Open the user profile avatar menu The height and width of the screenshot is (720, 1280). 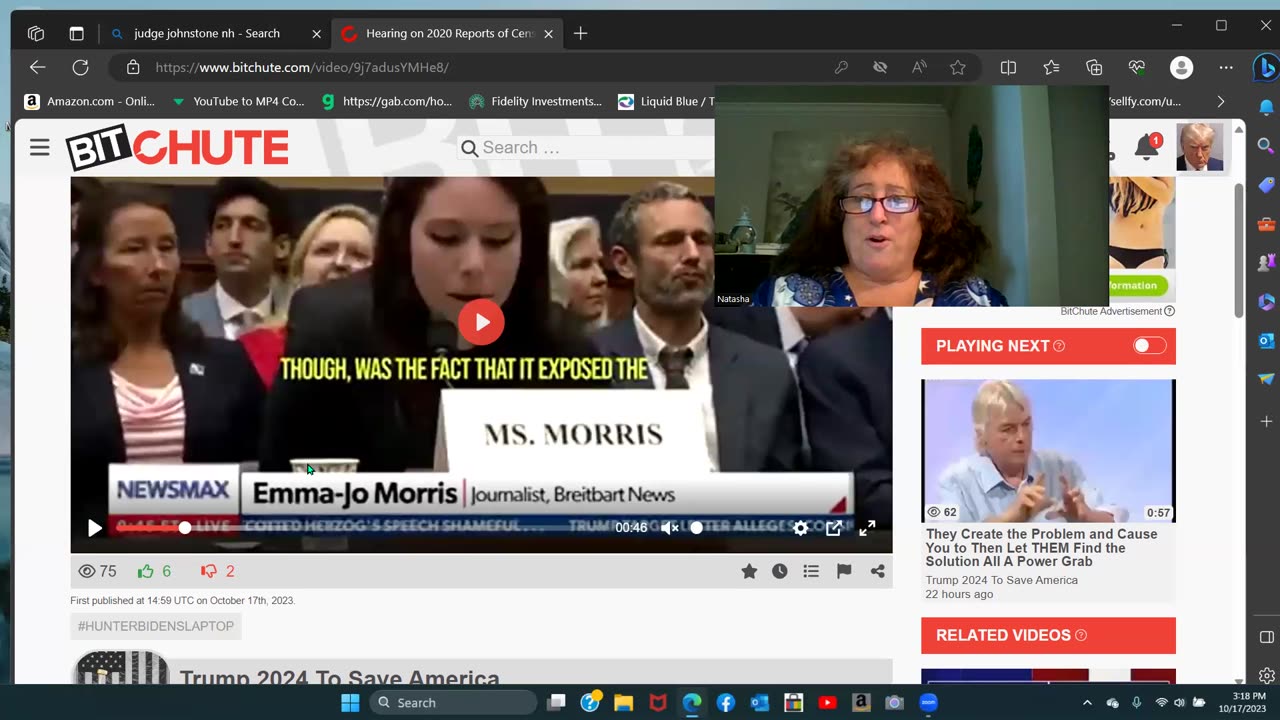tap(1199, 148)
